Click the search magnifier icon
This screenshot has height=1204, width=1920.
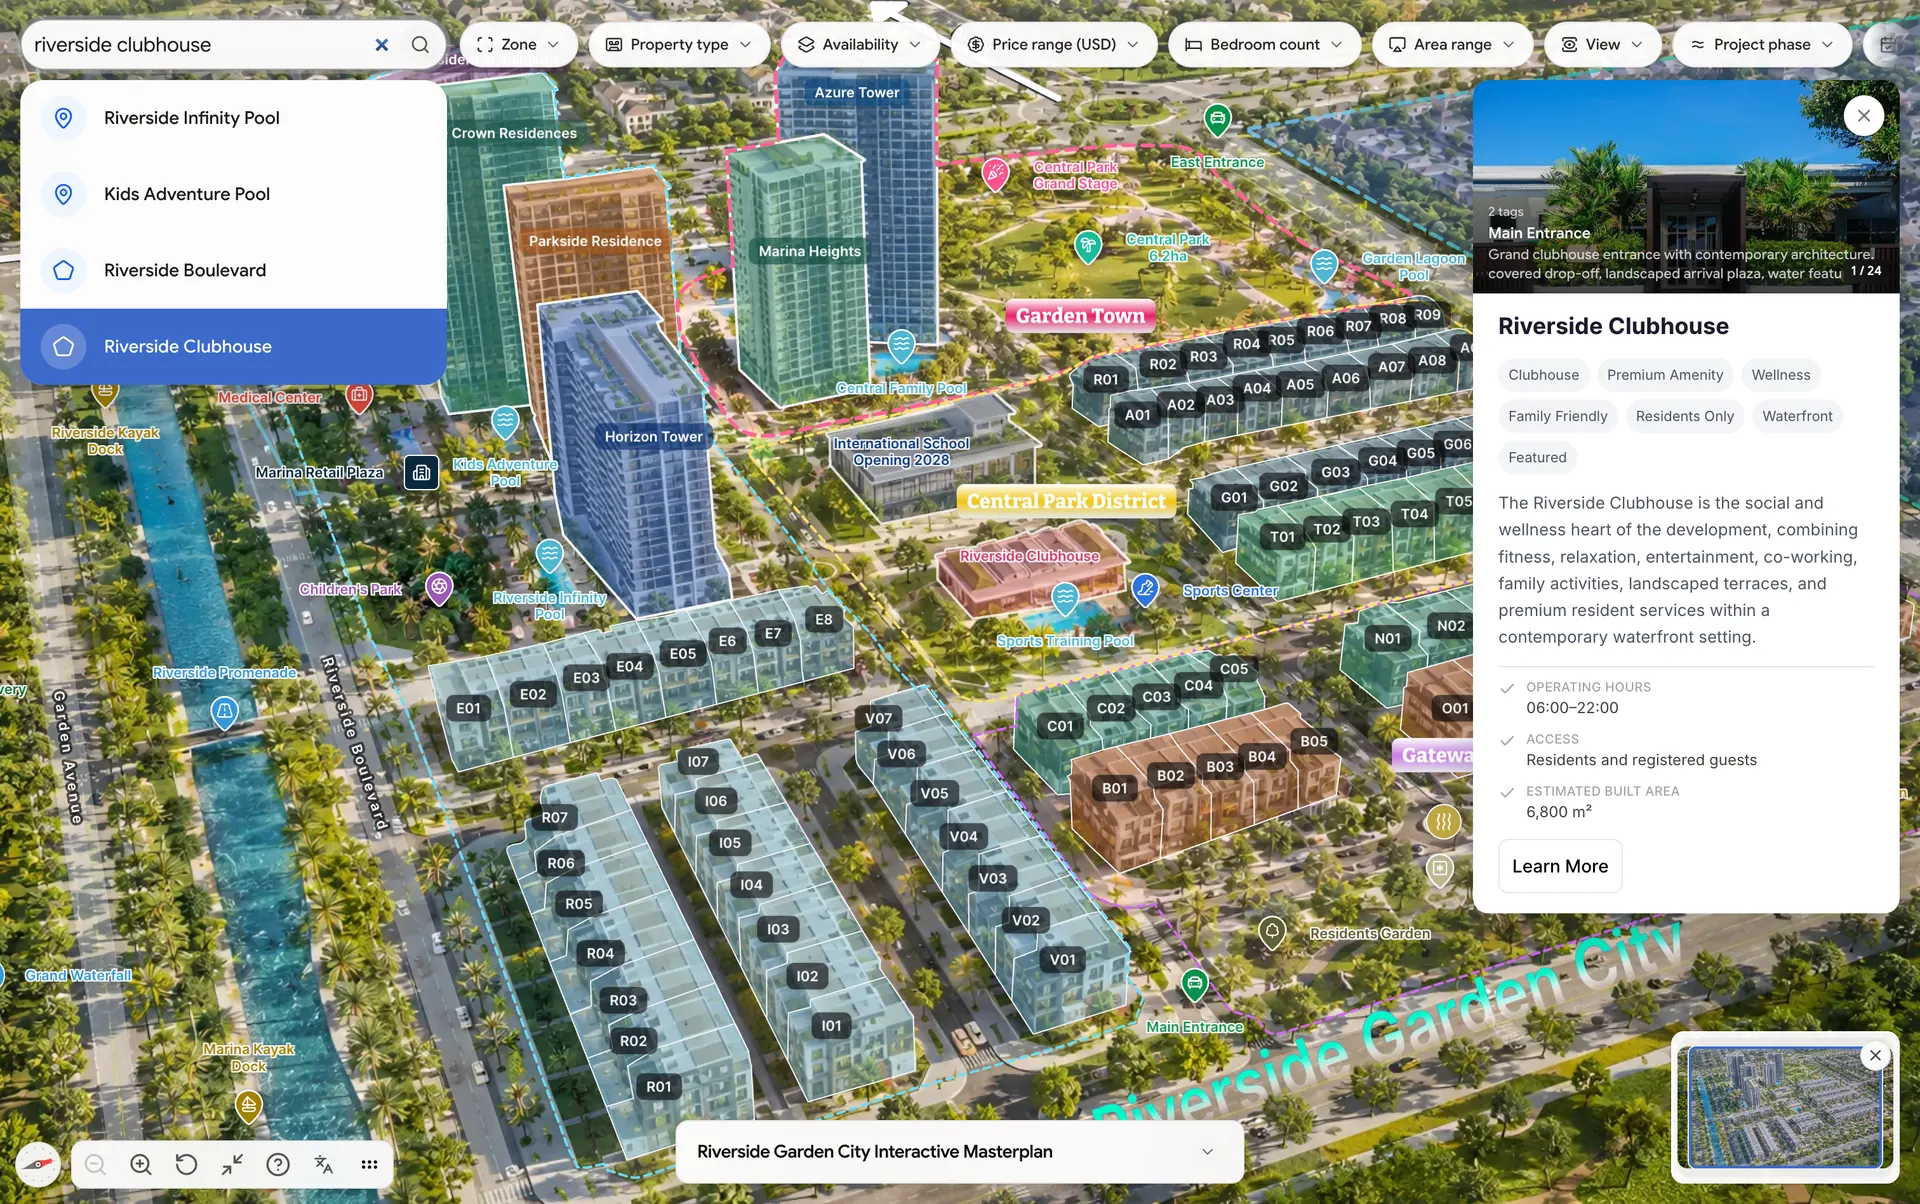pos(420,45)
